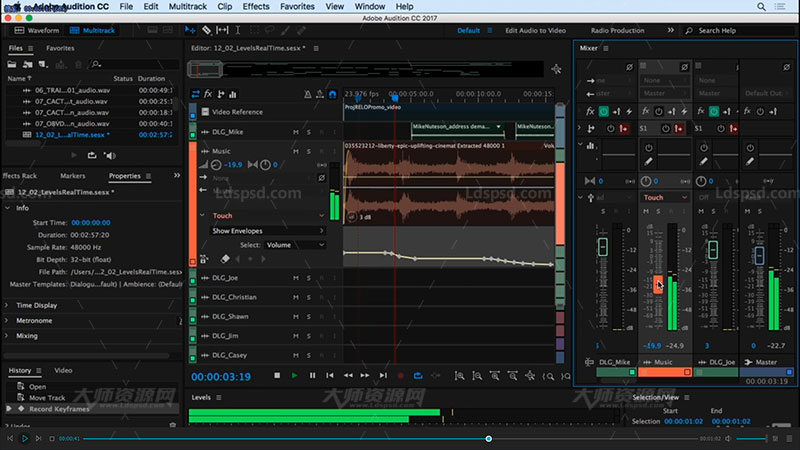Open Touch automation dropdown on Music track

tap(268, 216)
